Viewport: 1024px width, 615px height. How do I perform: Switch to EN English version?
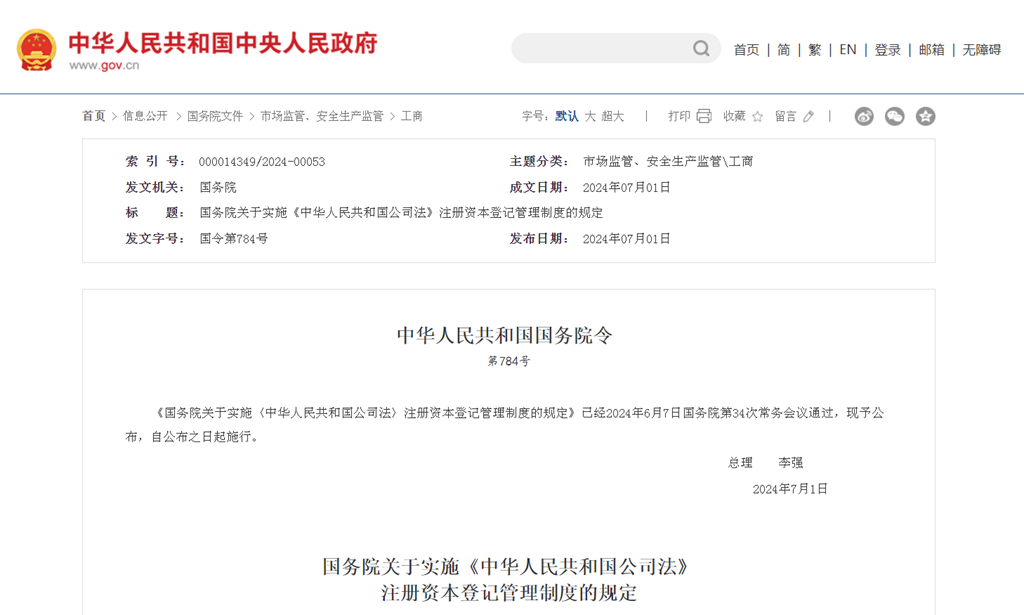coord(848,50)
